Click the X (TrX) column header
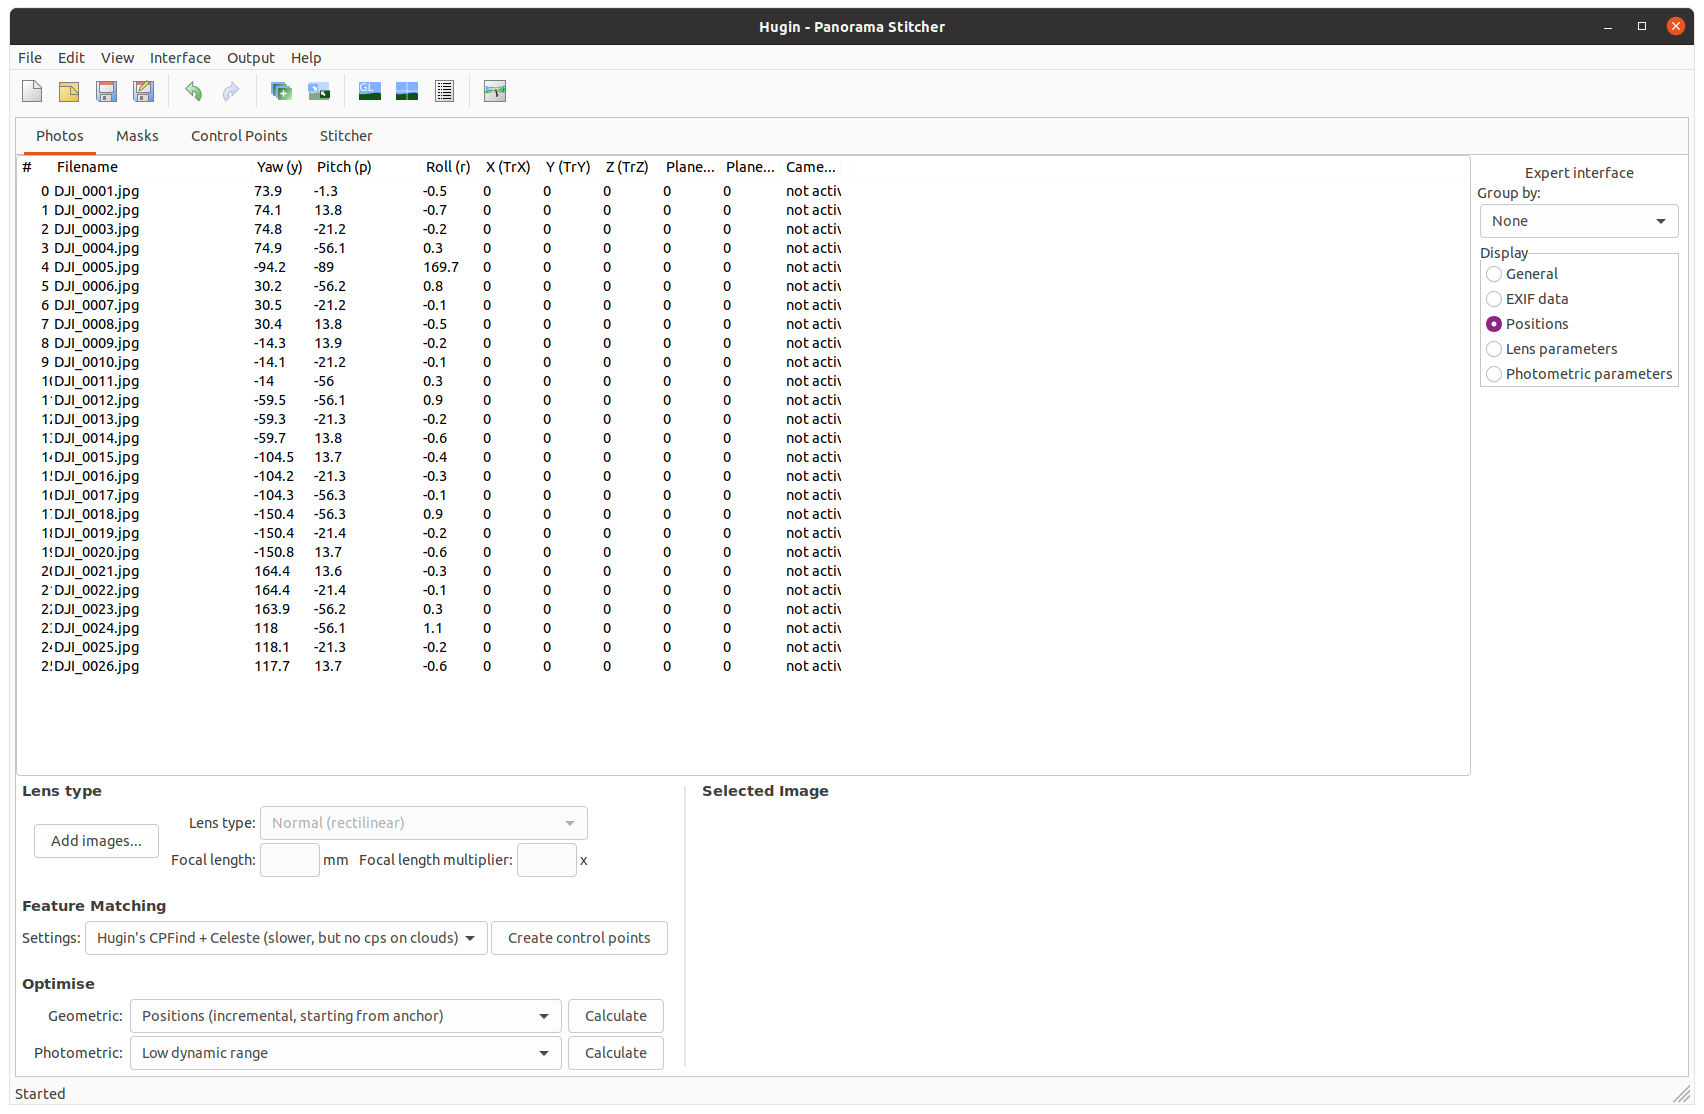The height and width of the screenshot is (1114, 1704). (508, 167)
